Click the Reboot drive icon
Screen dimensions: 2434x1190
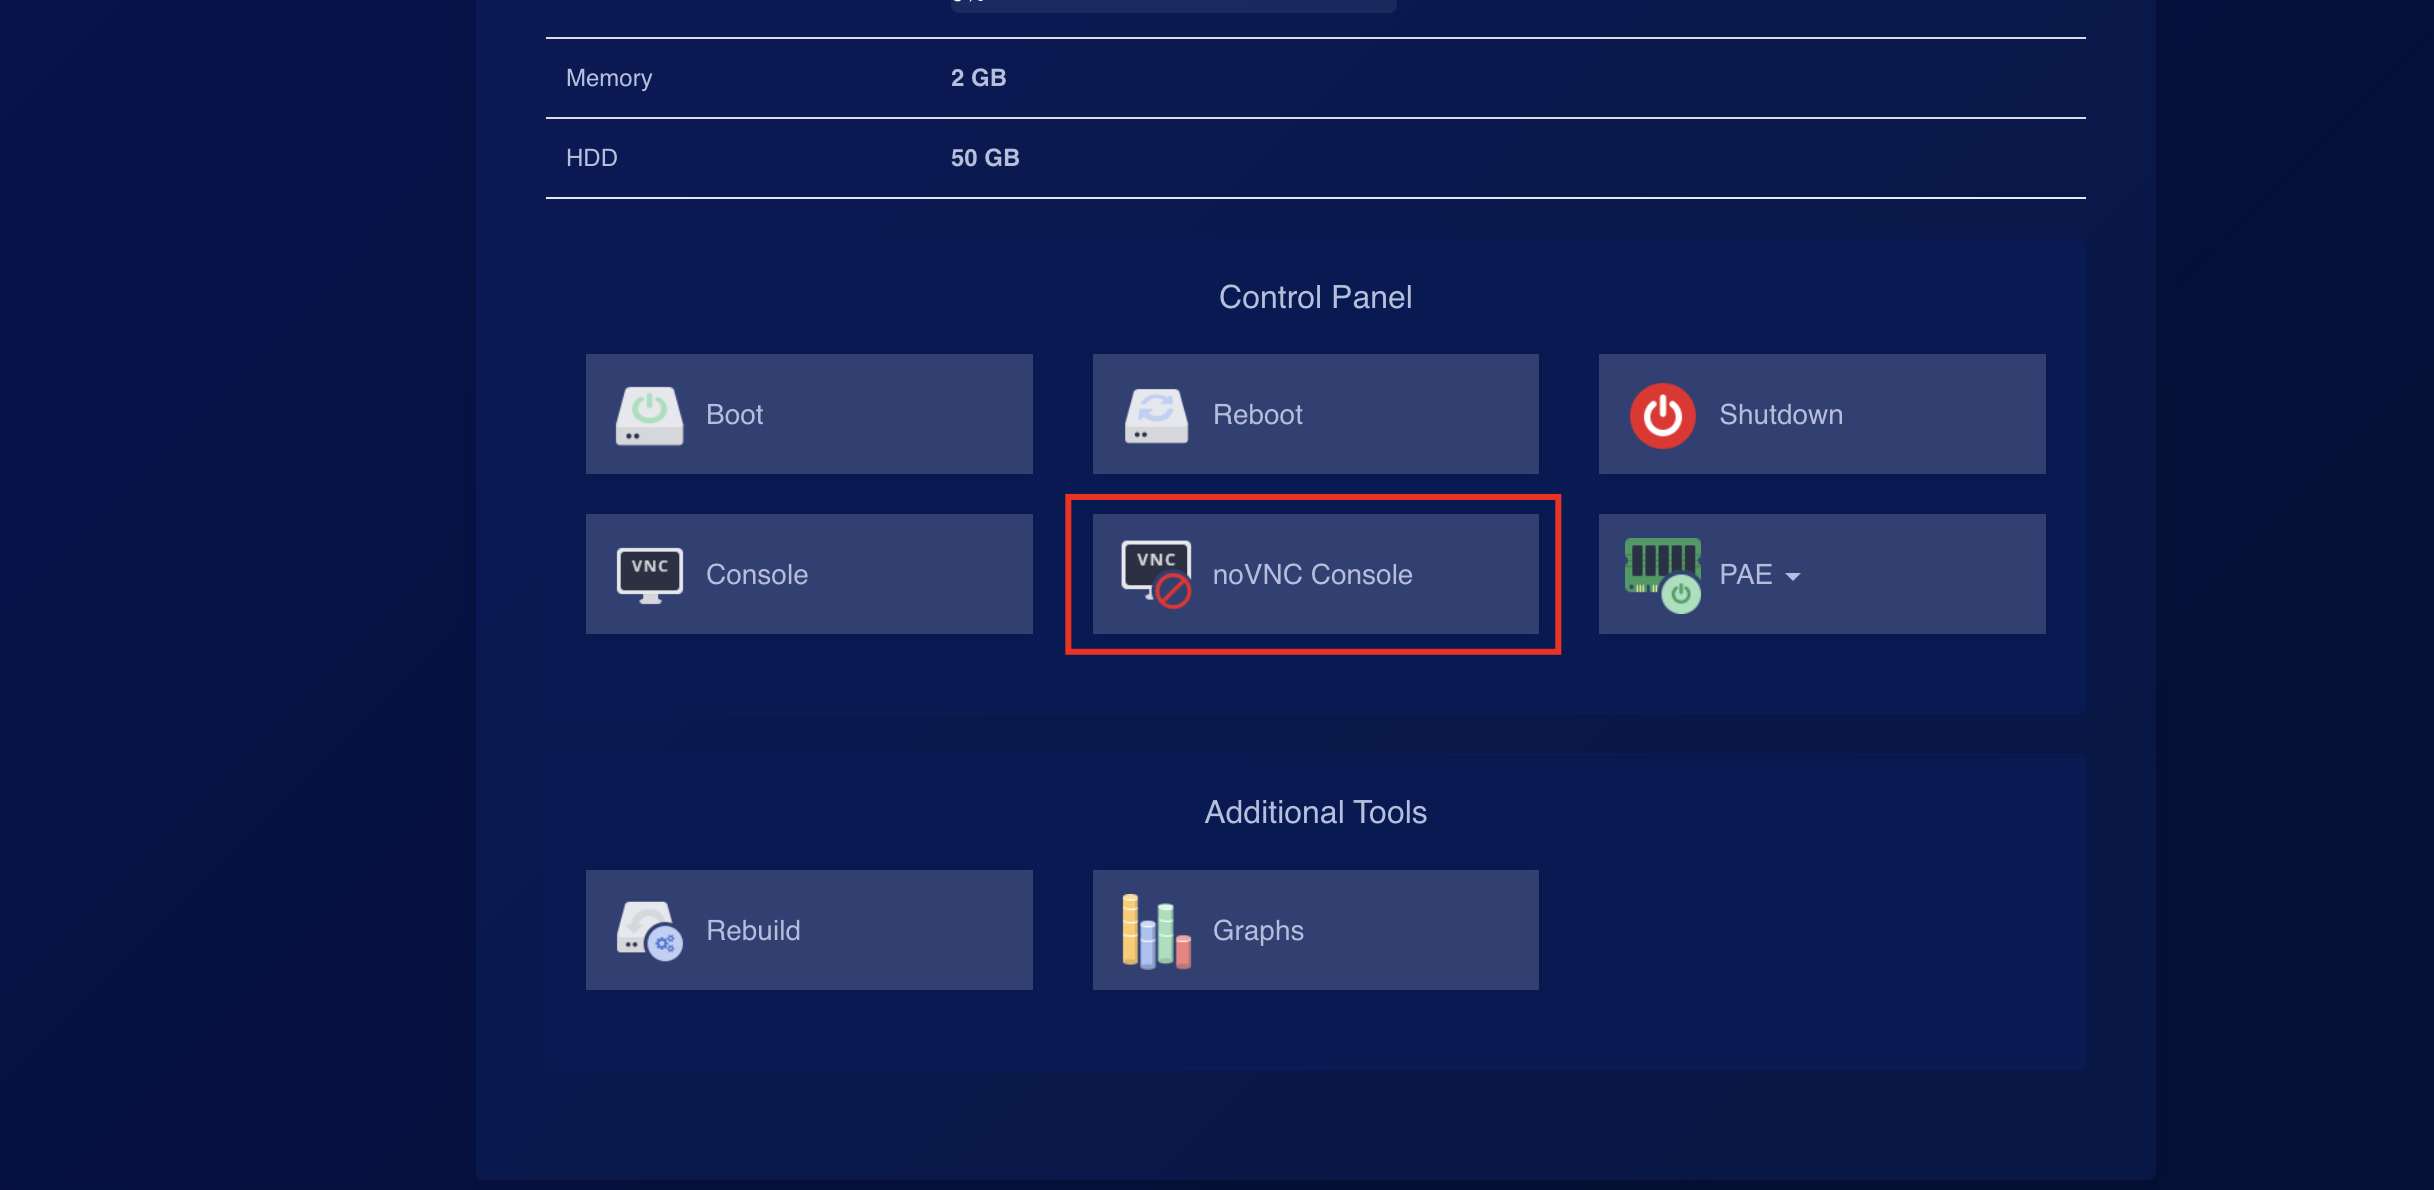1156,415
